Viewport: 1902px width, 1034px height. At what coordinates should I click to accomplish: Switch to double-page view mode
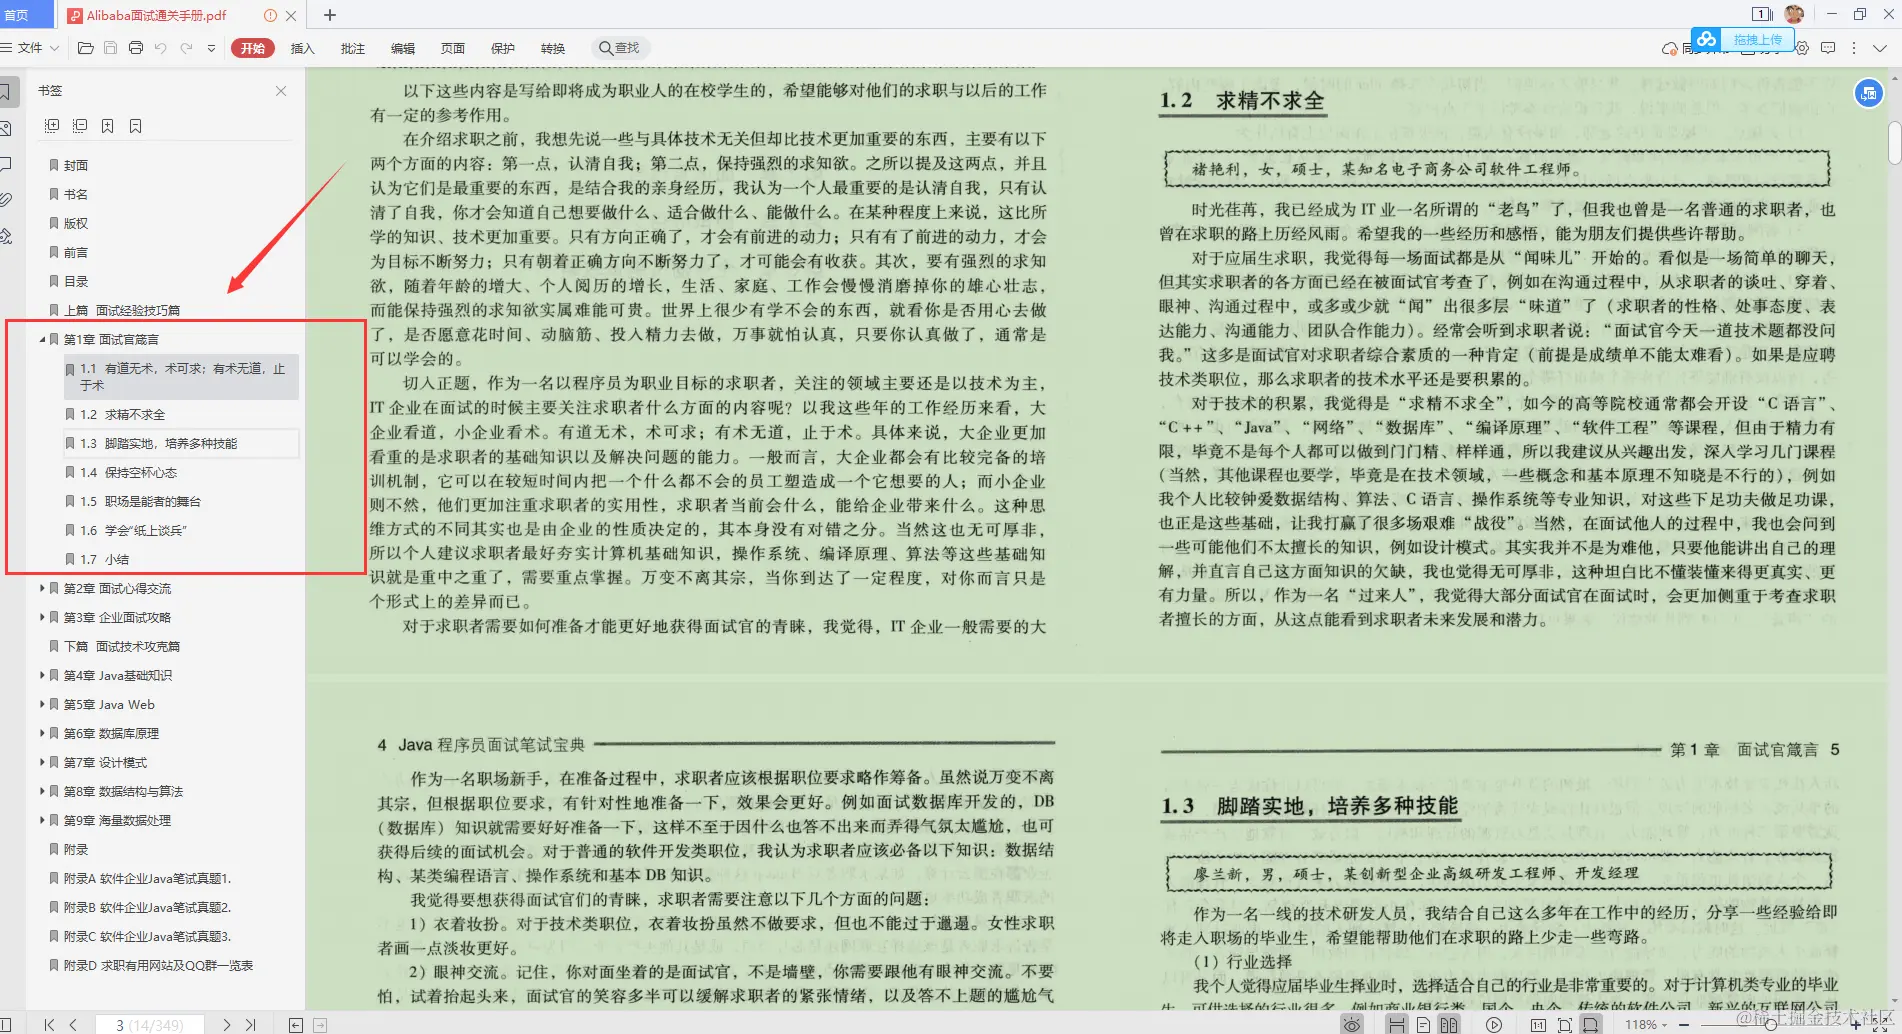click(1449, 1023)
